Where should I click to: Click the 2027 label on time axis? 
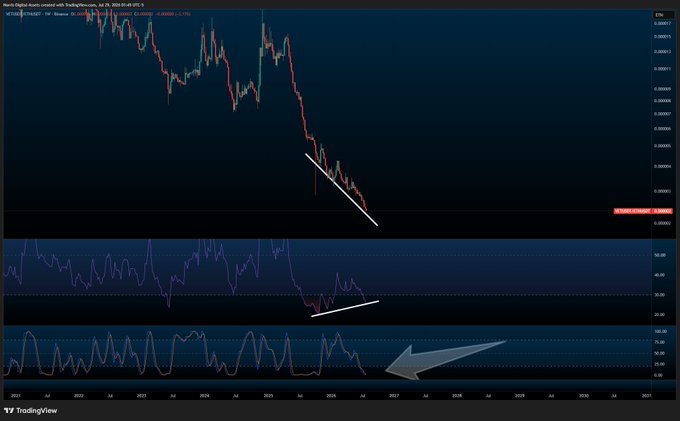394,396
